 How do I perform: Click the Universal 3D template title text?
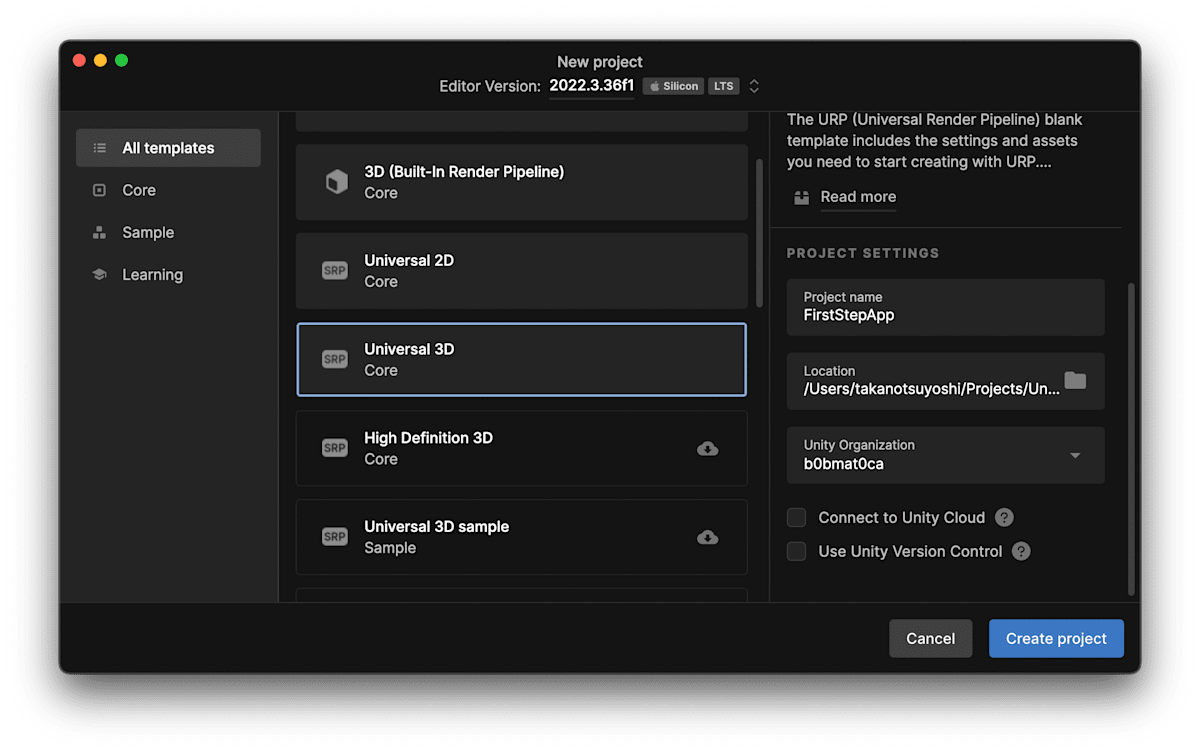(x=409, y=349)
